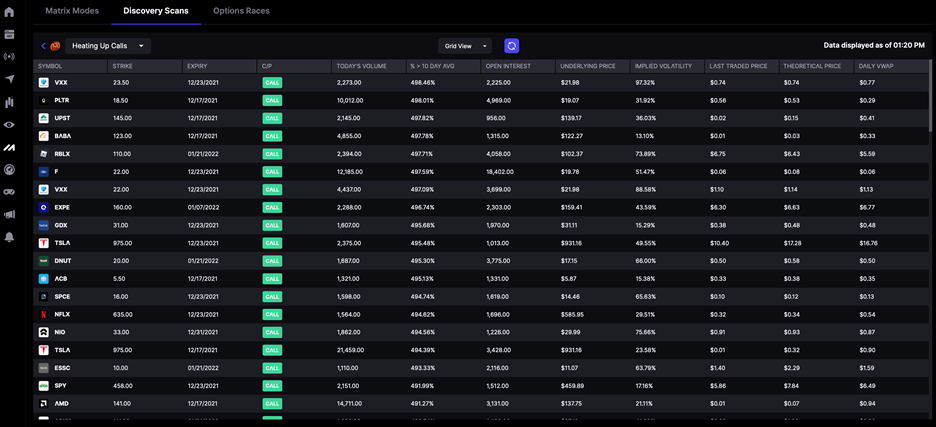Click the SPCE symbol text
This screenshot has width=936, height=427.
pos(62,297)
